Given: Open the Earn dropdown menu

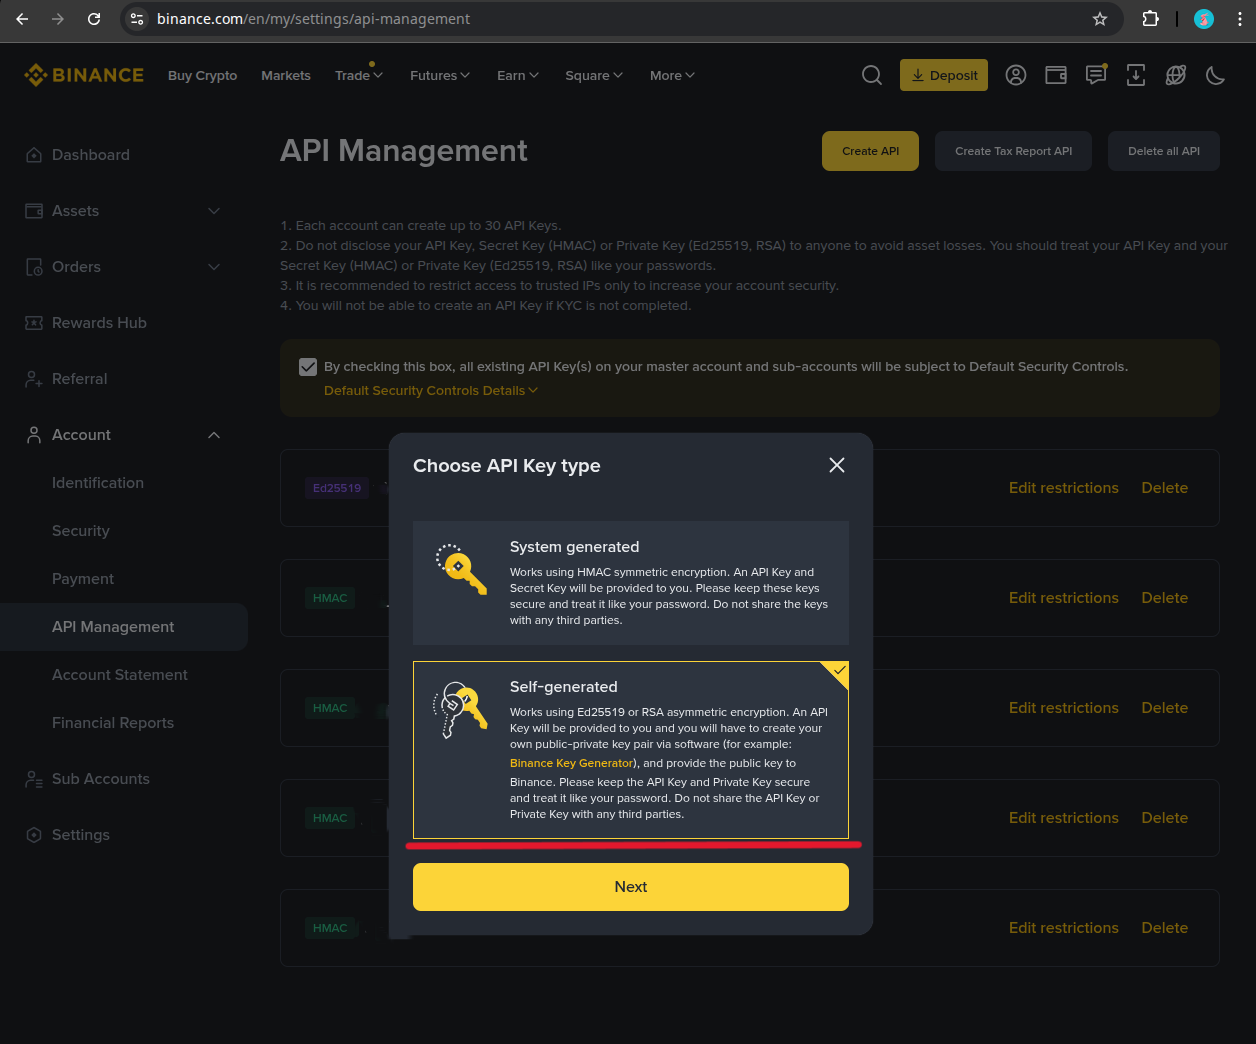Looking at the screenshot, I should click(x=518, y=76).
